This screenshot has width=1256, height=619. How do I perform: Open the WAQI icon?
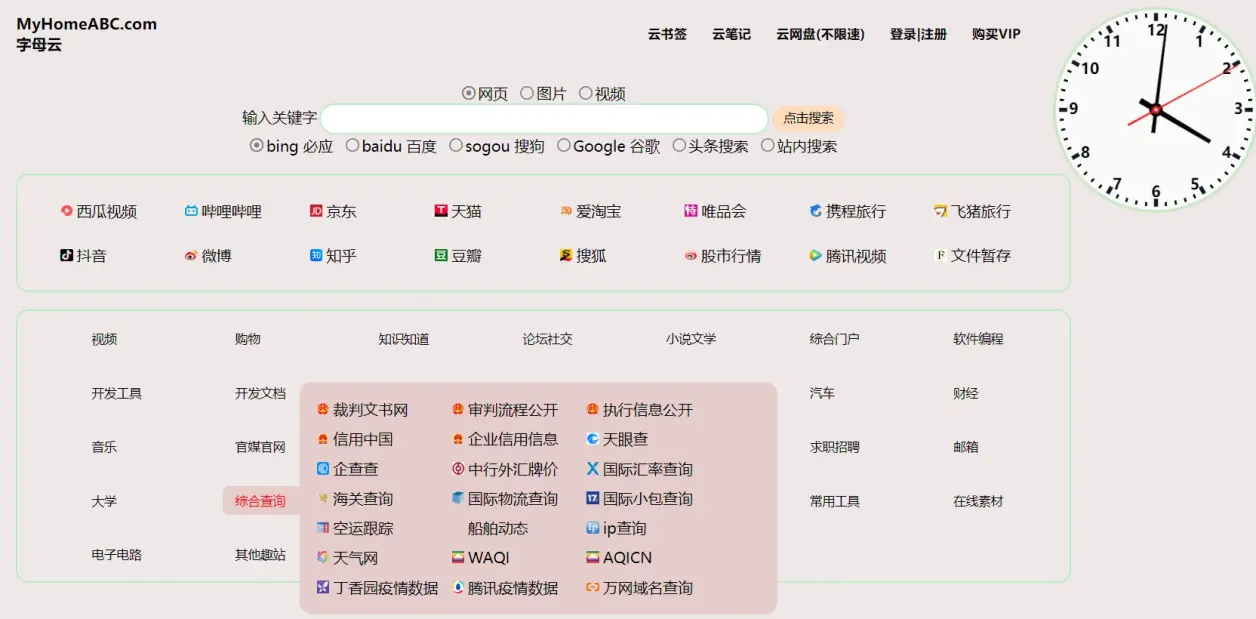pyautogui.click(x=458, y=558)
